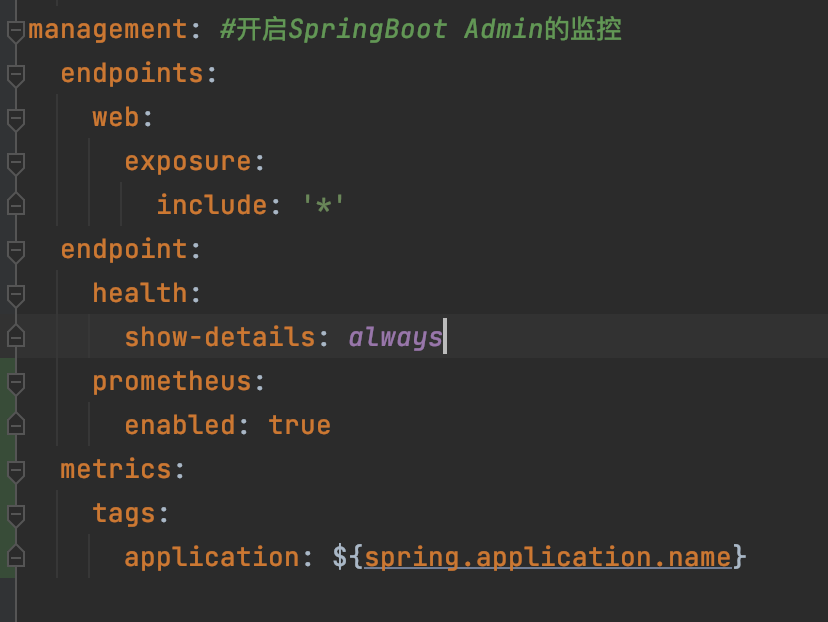
Task: Collapse the management block fold marker
Action: click(x=16, y=32)
